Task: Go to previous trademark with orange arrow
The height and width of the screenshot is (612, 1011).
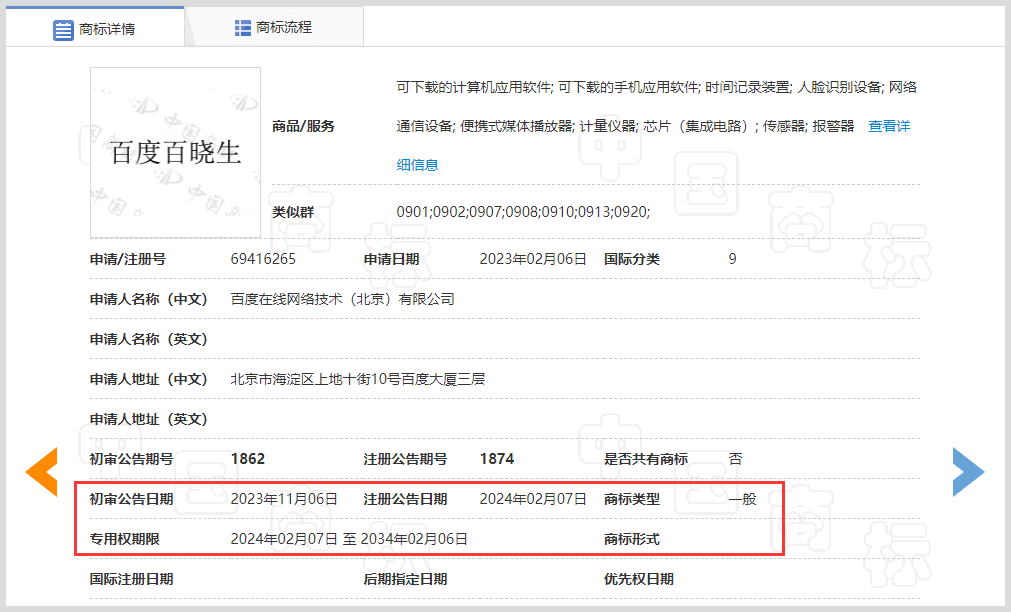Action: coord(42,471)
